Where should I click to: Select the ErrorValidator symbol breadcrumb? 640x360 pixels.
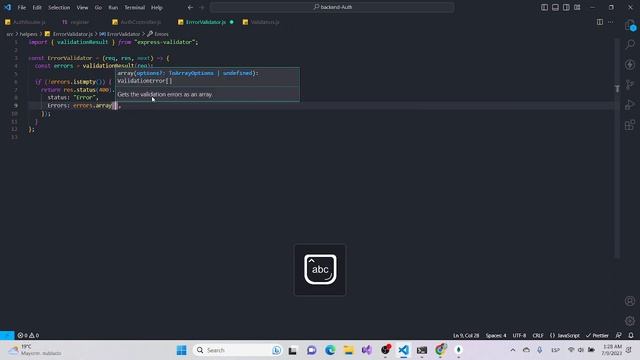coord(120,34)
